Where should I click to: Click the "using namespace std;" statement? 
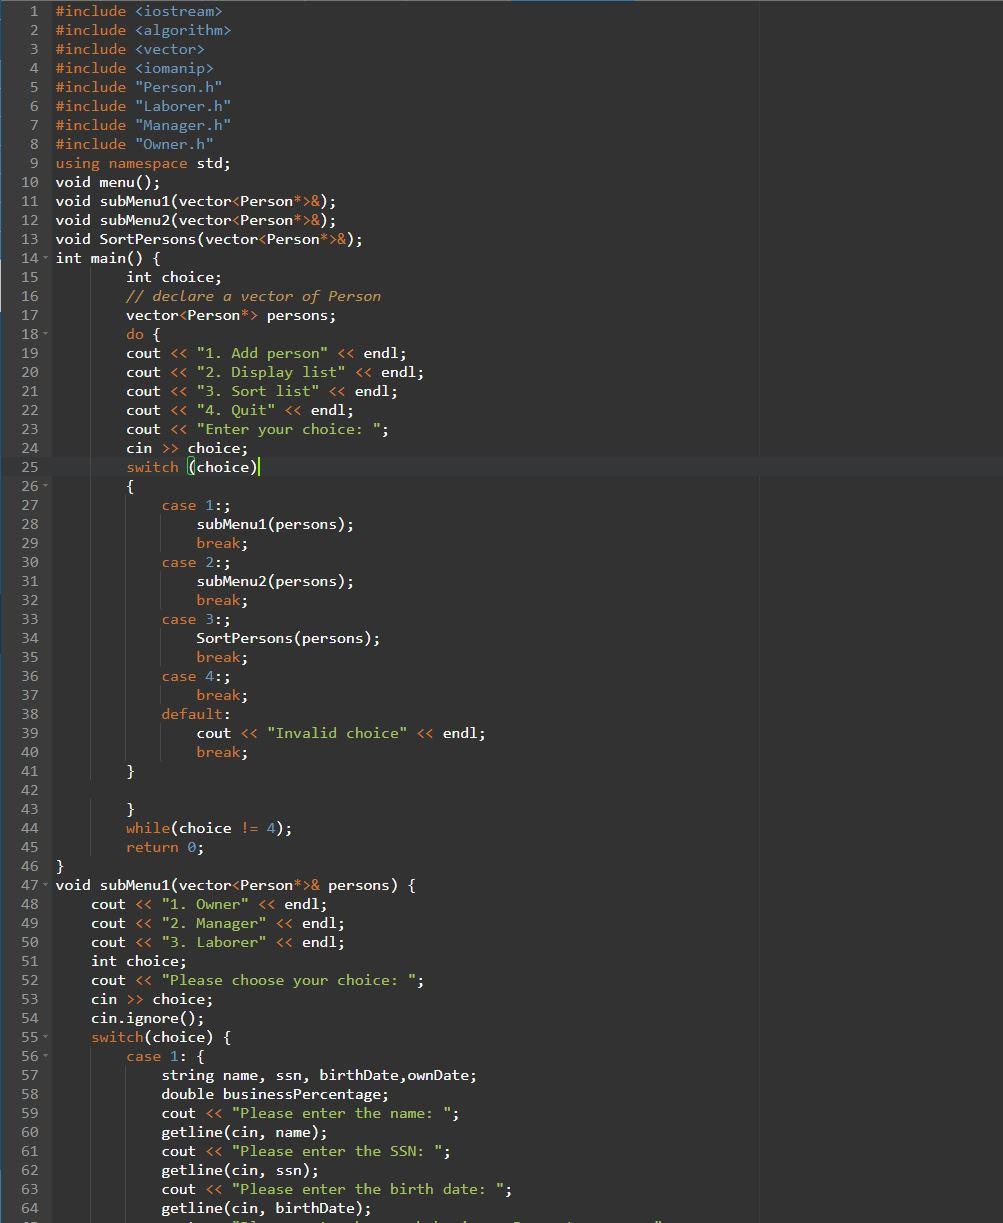pos(143,163)
